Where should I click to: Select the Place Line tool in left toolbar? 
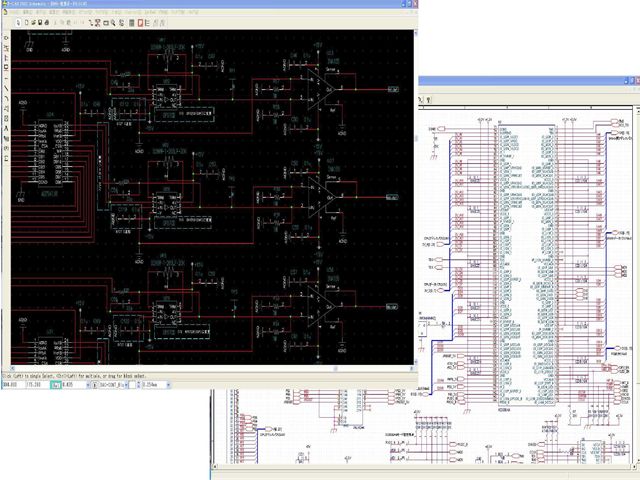[x=6, y=88]
